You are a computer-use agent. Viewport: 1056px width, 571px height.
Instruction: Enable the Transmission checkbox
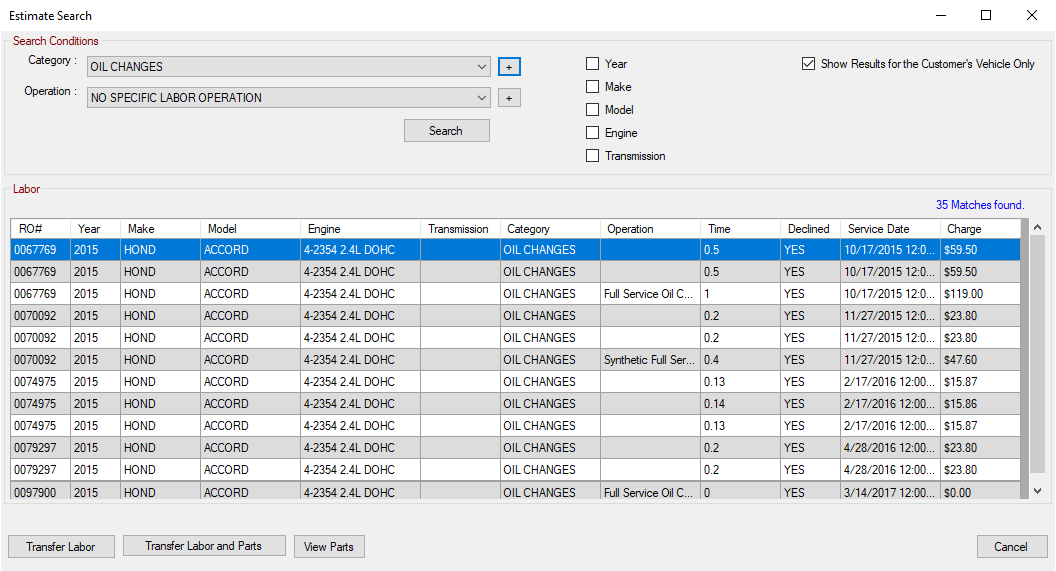pyautogui.click(x=593, y=156)
